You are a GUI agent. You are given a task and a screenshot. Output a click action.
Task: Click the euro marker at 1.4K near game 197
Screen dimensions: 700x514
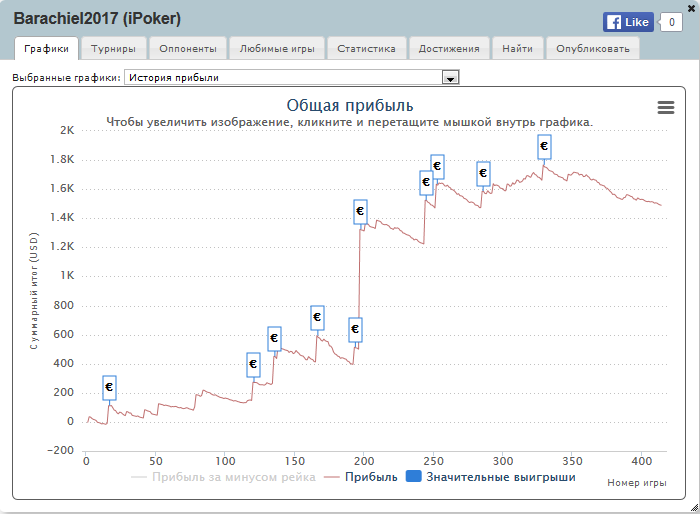[360, 212]
